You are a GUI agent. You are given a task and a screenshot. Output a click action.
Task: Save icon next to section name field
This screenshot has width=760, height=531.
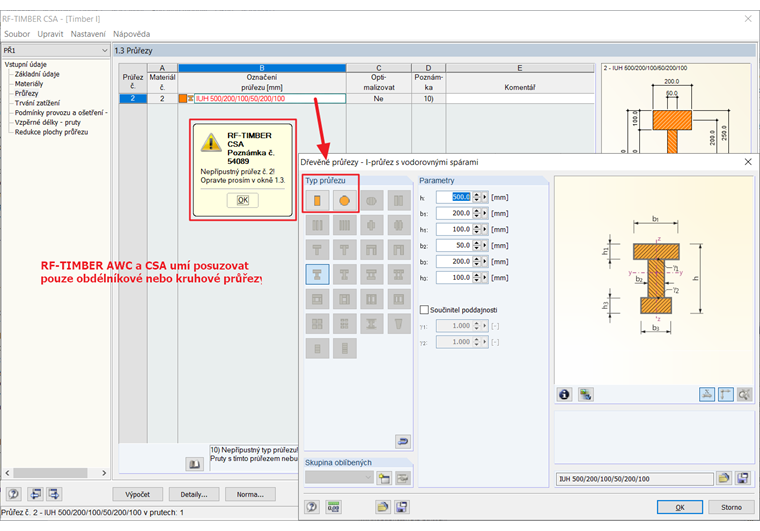743,479
